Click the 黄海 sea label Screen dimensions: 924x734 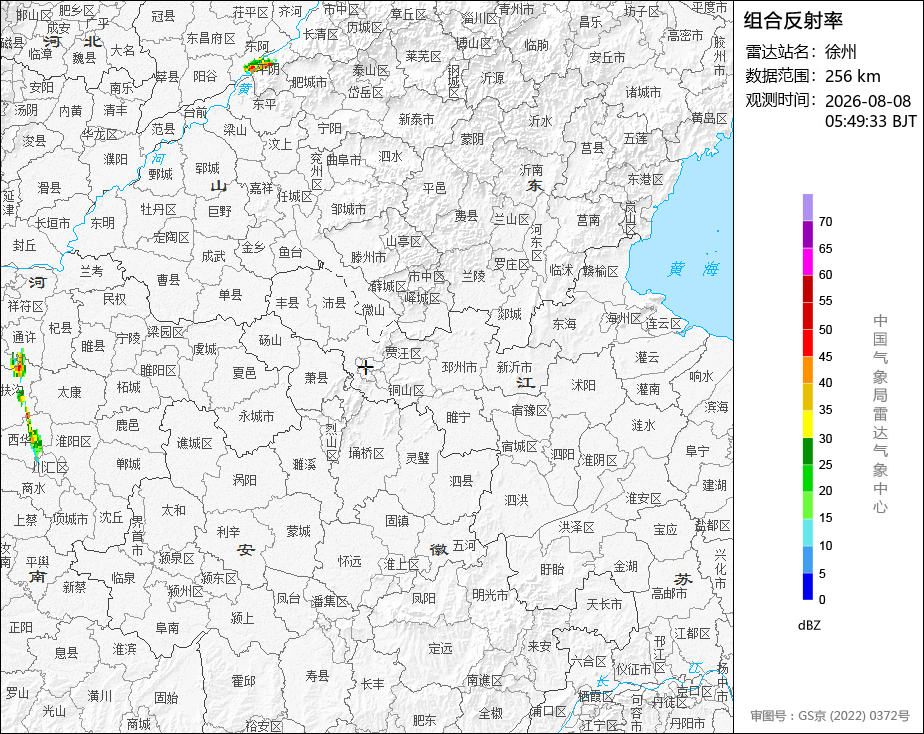click(x=694, y=269)
